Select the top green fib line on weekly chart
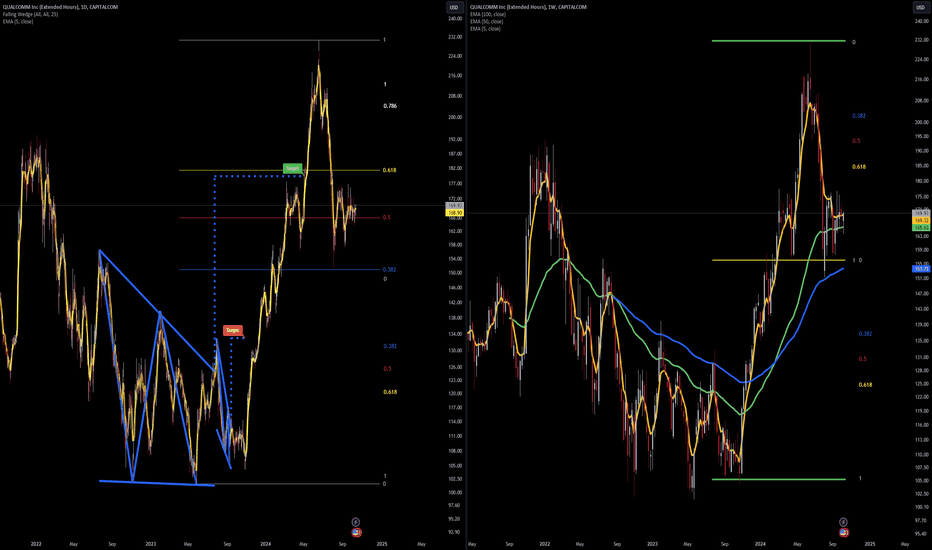 [779, 41]
